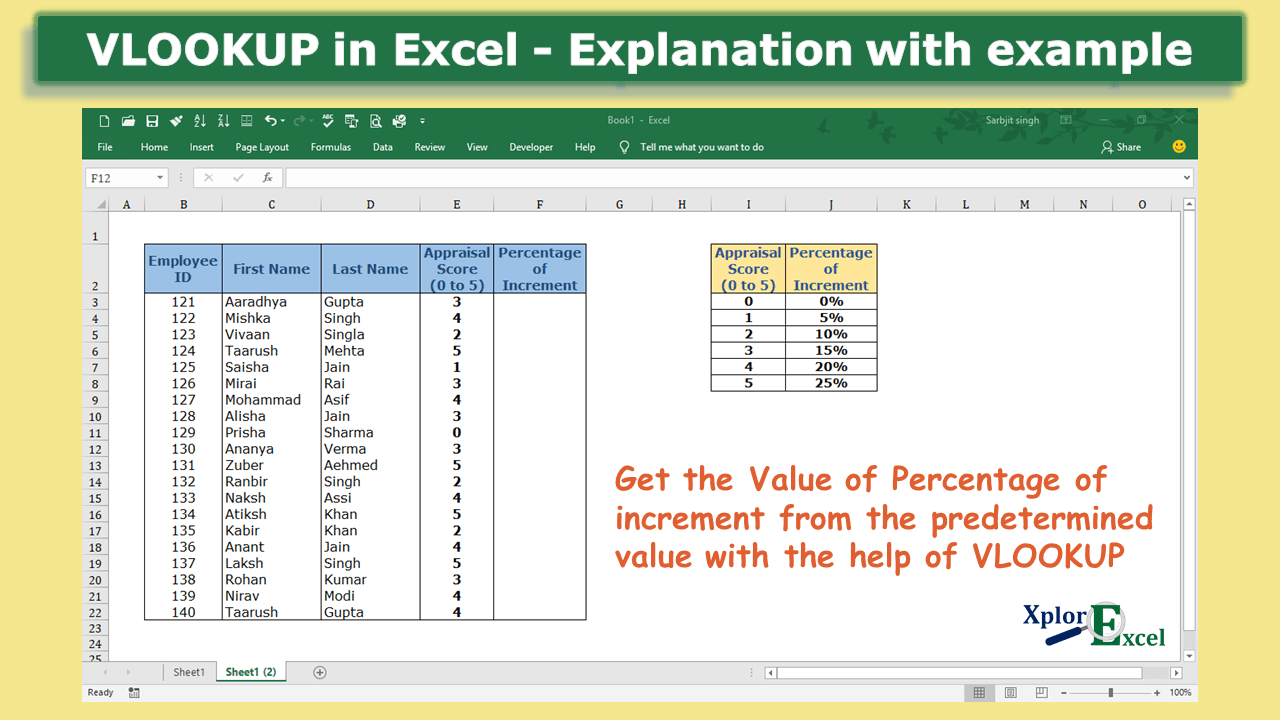
Task: Open the Share pane
Action: pos(1119,147)
